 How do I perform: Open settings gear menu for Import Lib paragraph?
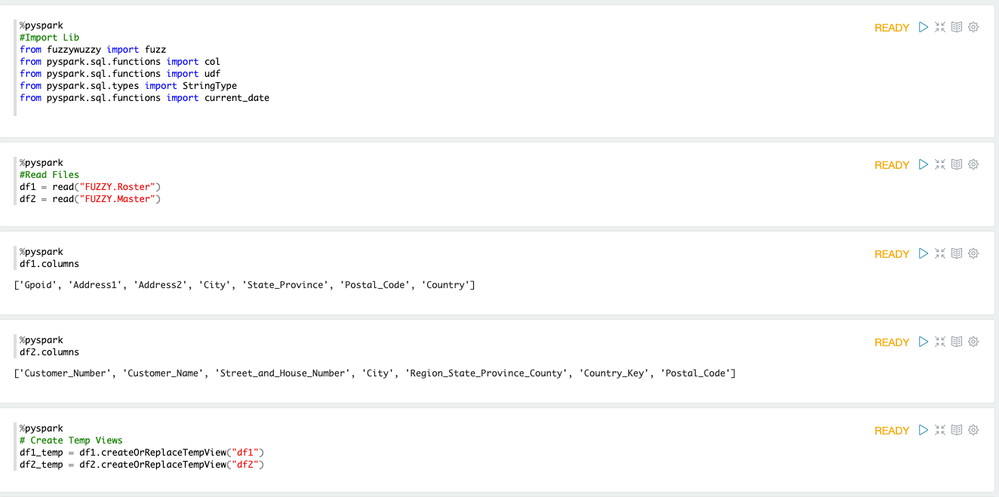[x=973, y=28]
